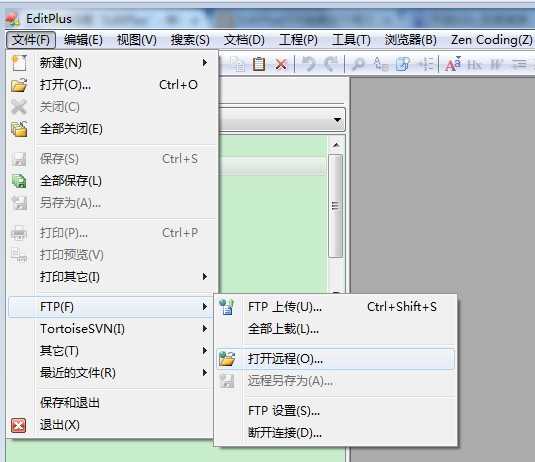The height and width of the screenshot is (462, 535).
Task: Choose FTP 上传(U)... entry
Action: pyautogui.click(x=335, y=307)
